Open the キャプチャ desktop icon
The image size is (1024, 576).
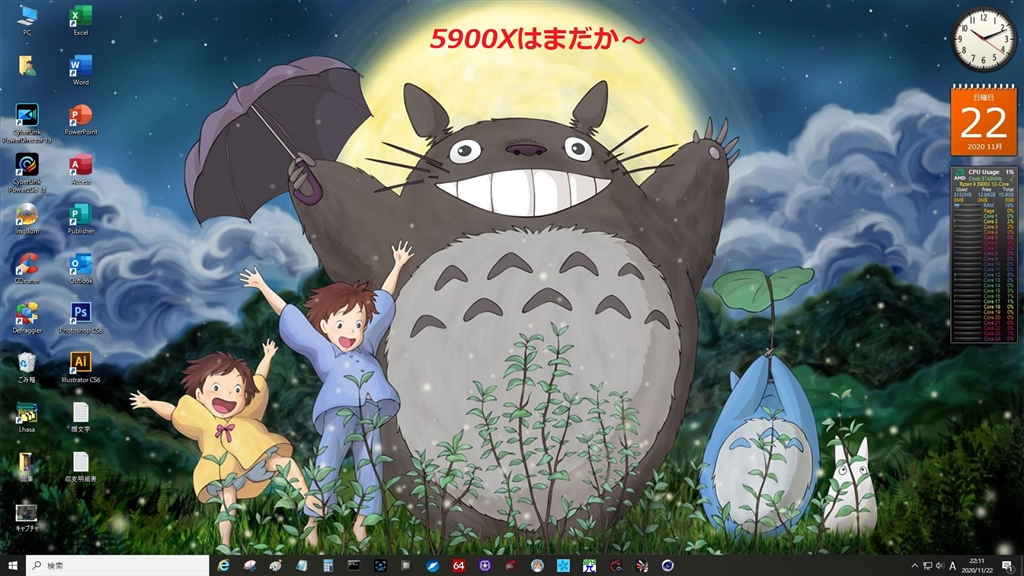tap(27, 517)
